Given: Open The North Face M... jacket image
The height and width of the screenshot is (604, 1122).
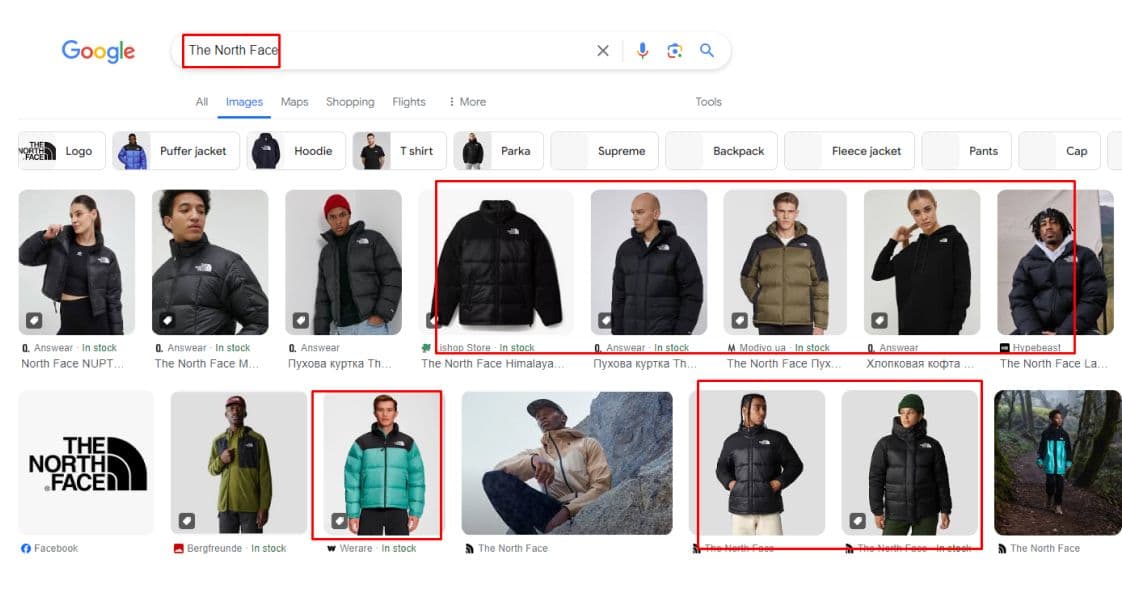Looking at the screenshot, I should click(x=210, y=262).
